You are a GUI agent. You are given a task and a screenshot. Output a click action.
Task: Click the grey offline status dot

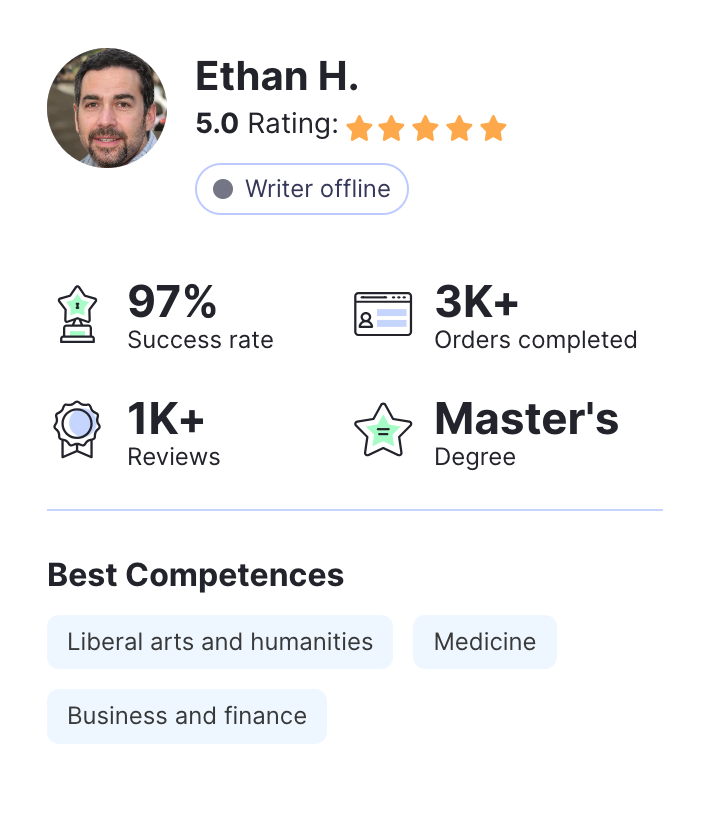tap(223, 189)
